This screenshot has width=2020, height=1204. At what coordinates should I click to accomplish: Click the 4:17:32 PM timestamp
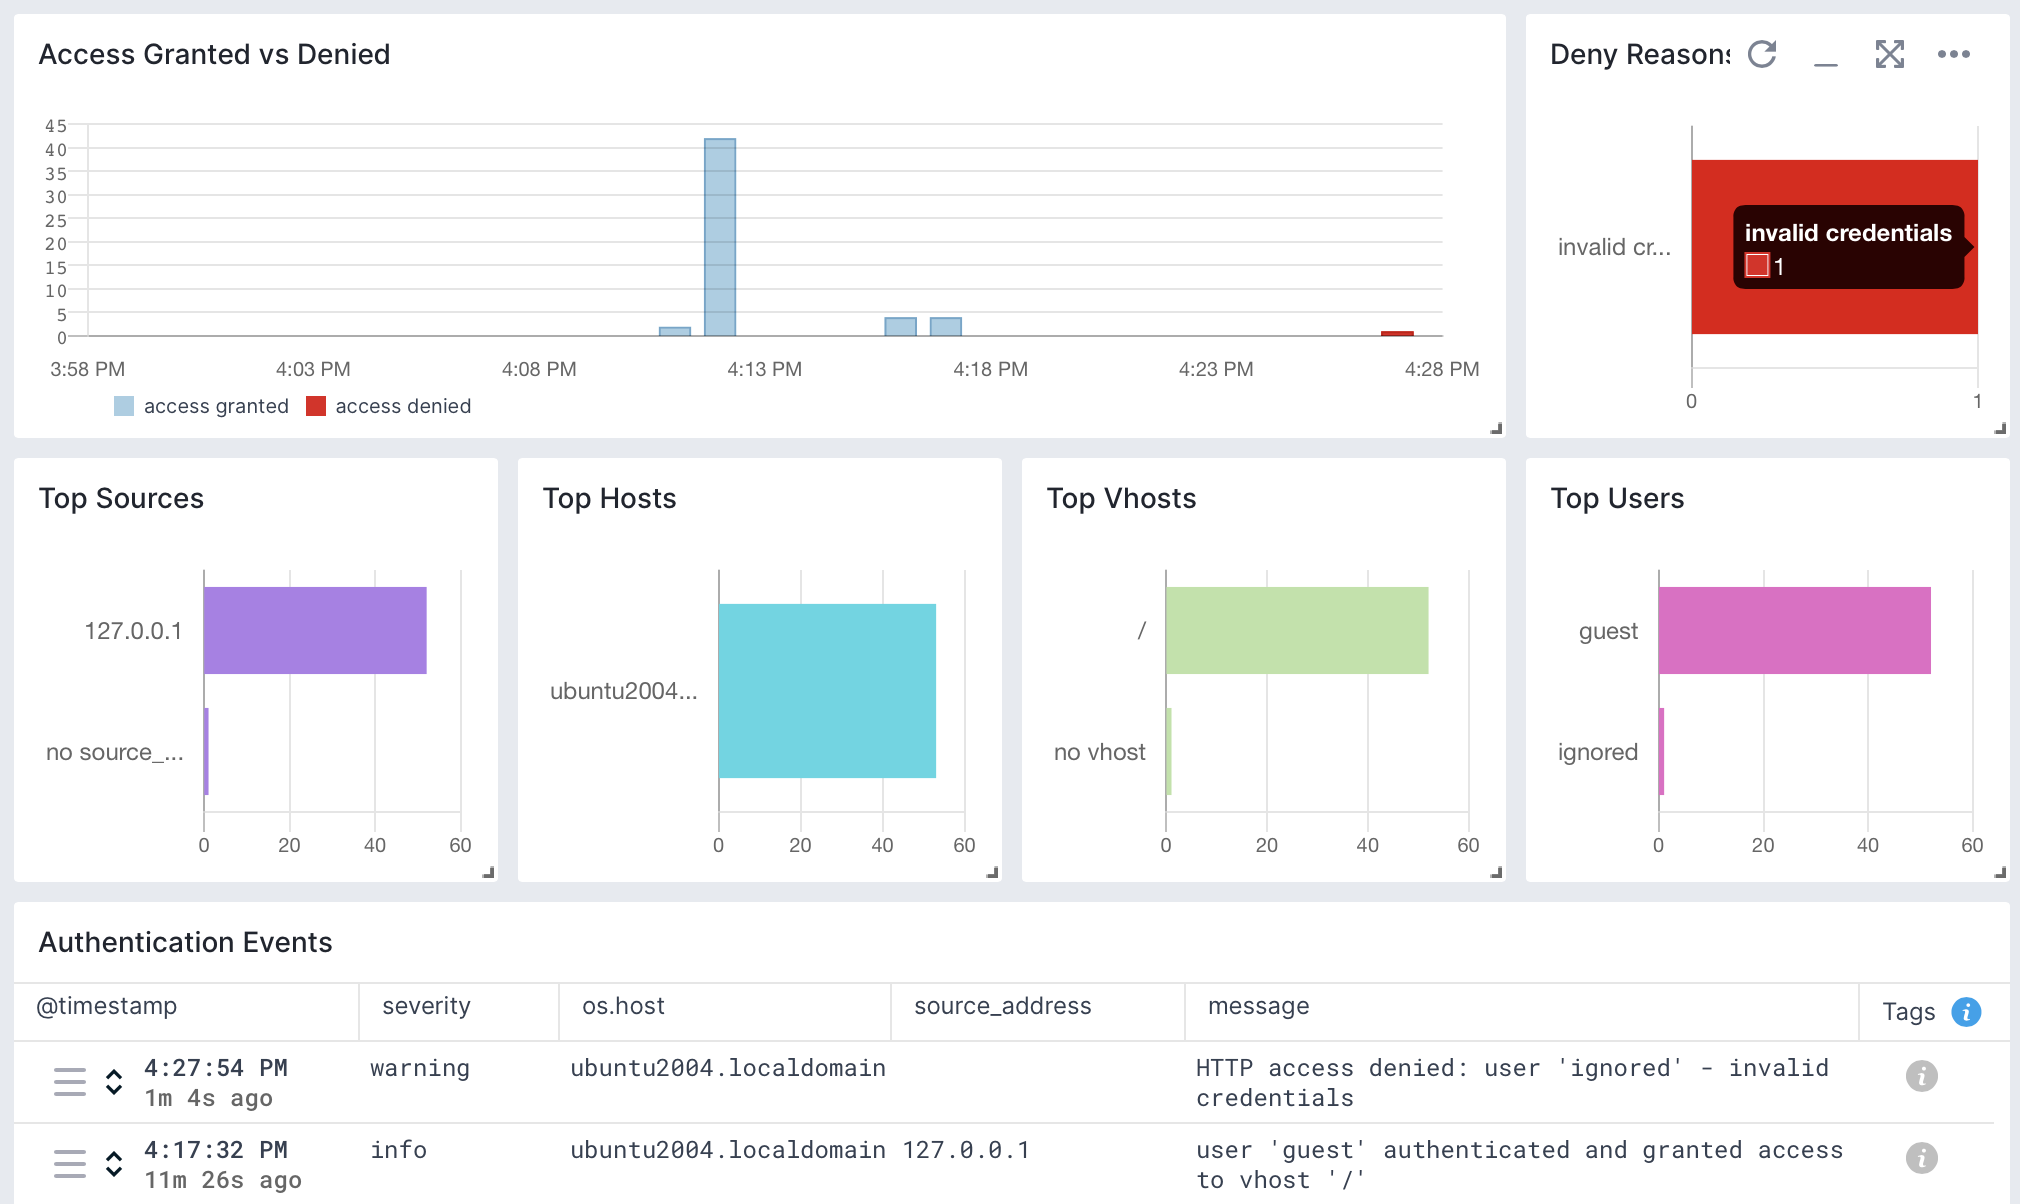(216, 1150)
